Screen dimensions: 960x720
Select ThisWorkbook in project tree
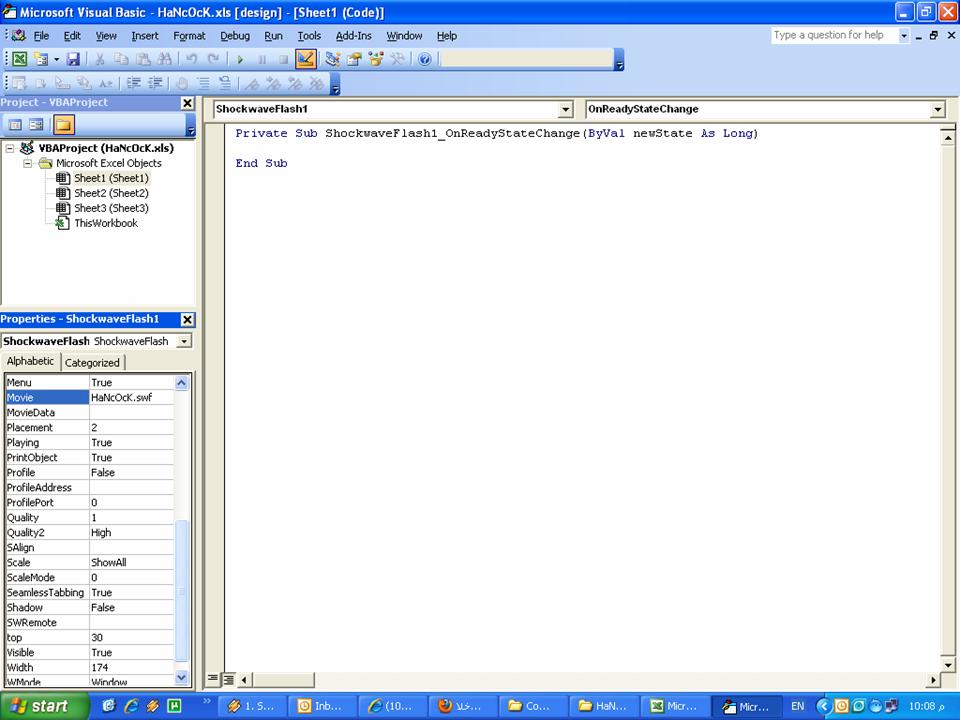(106, 223)
